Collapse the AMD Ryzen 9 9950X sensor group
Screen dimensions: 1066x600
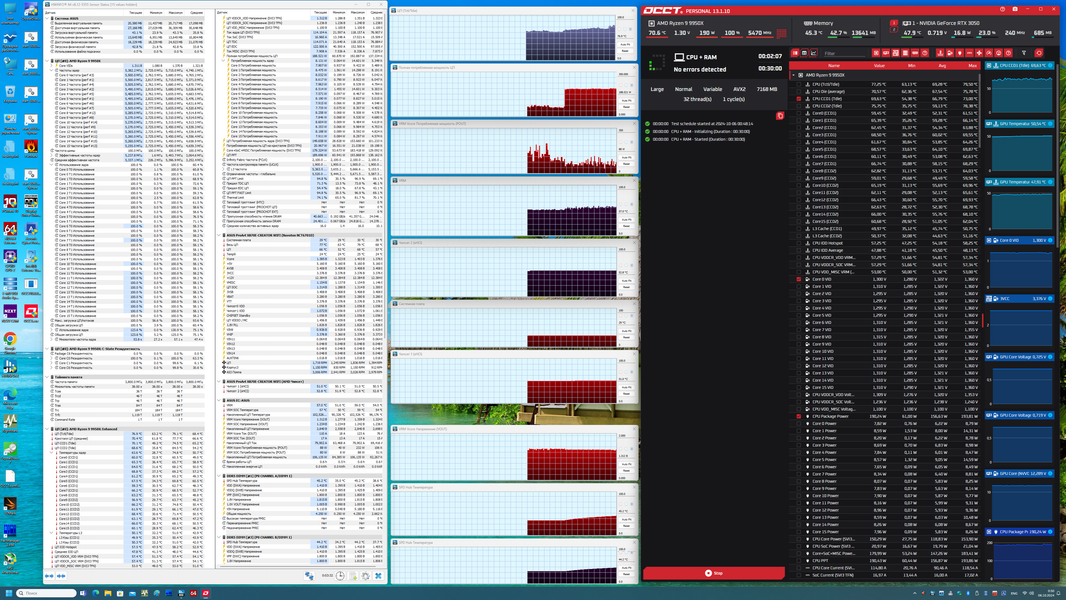[x=793, y=75]
